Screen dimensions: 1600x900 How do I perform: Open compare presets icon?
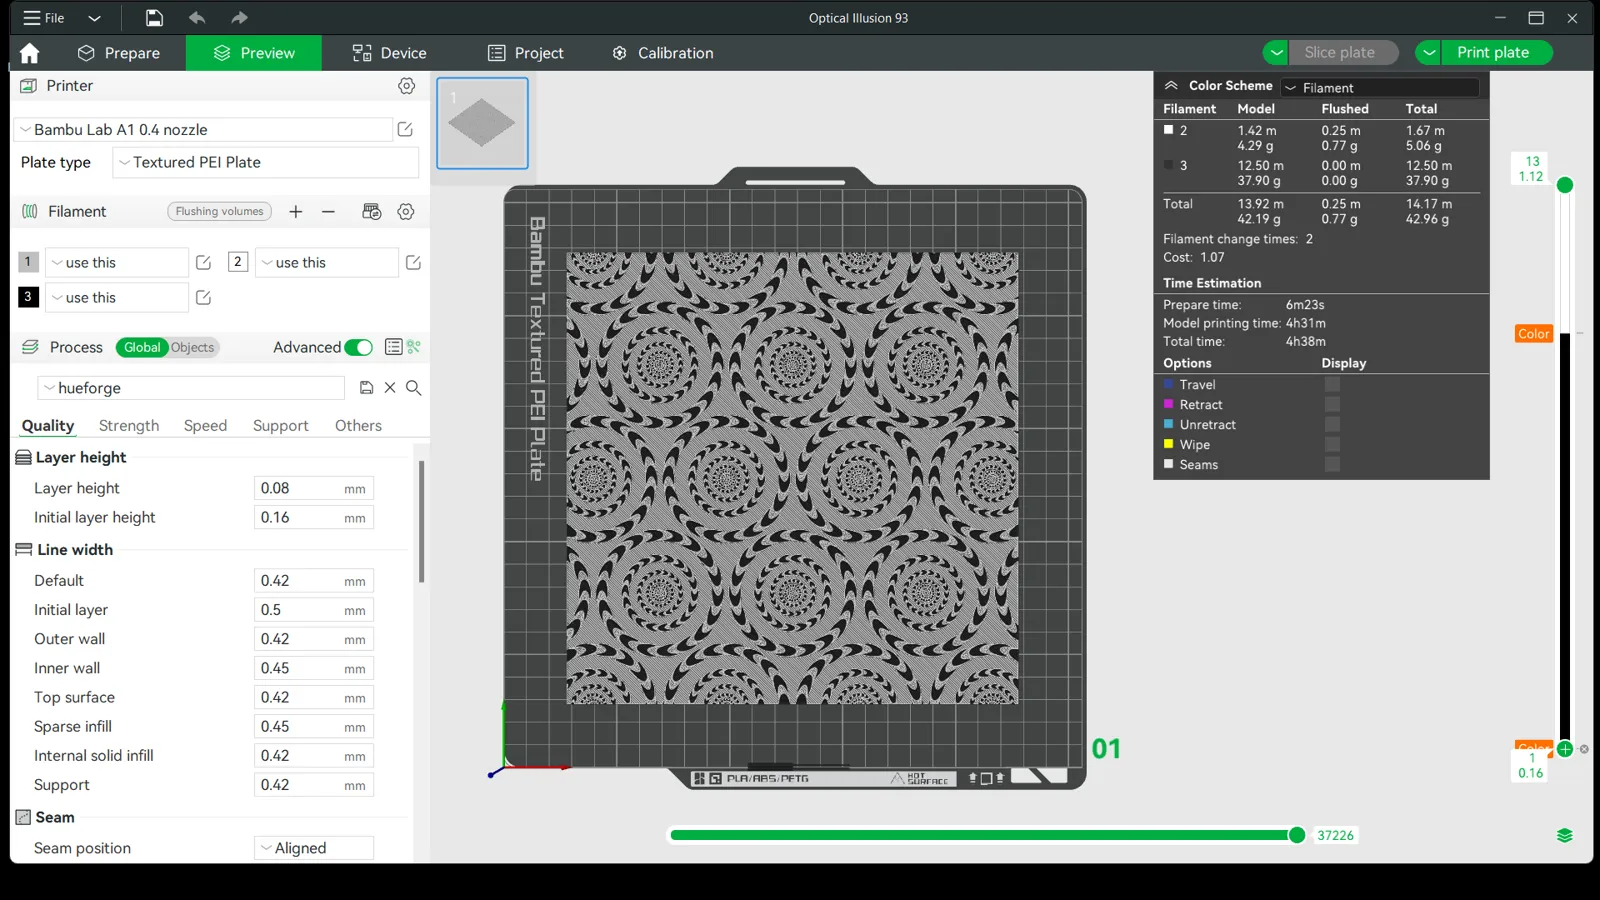click(414, 347)
